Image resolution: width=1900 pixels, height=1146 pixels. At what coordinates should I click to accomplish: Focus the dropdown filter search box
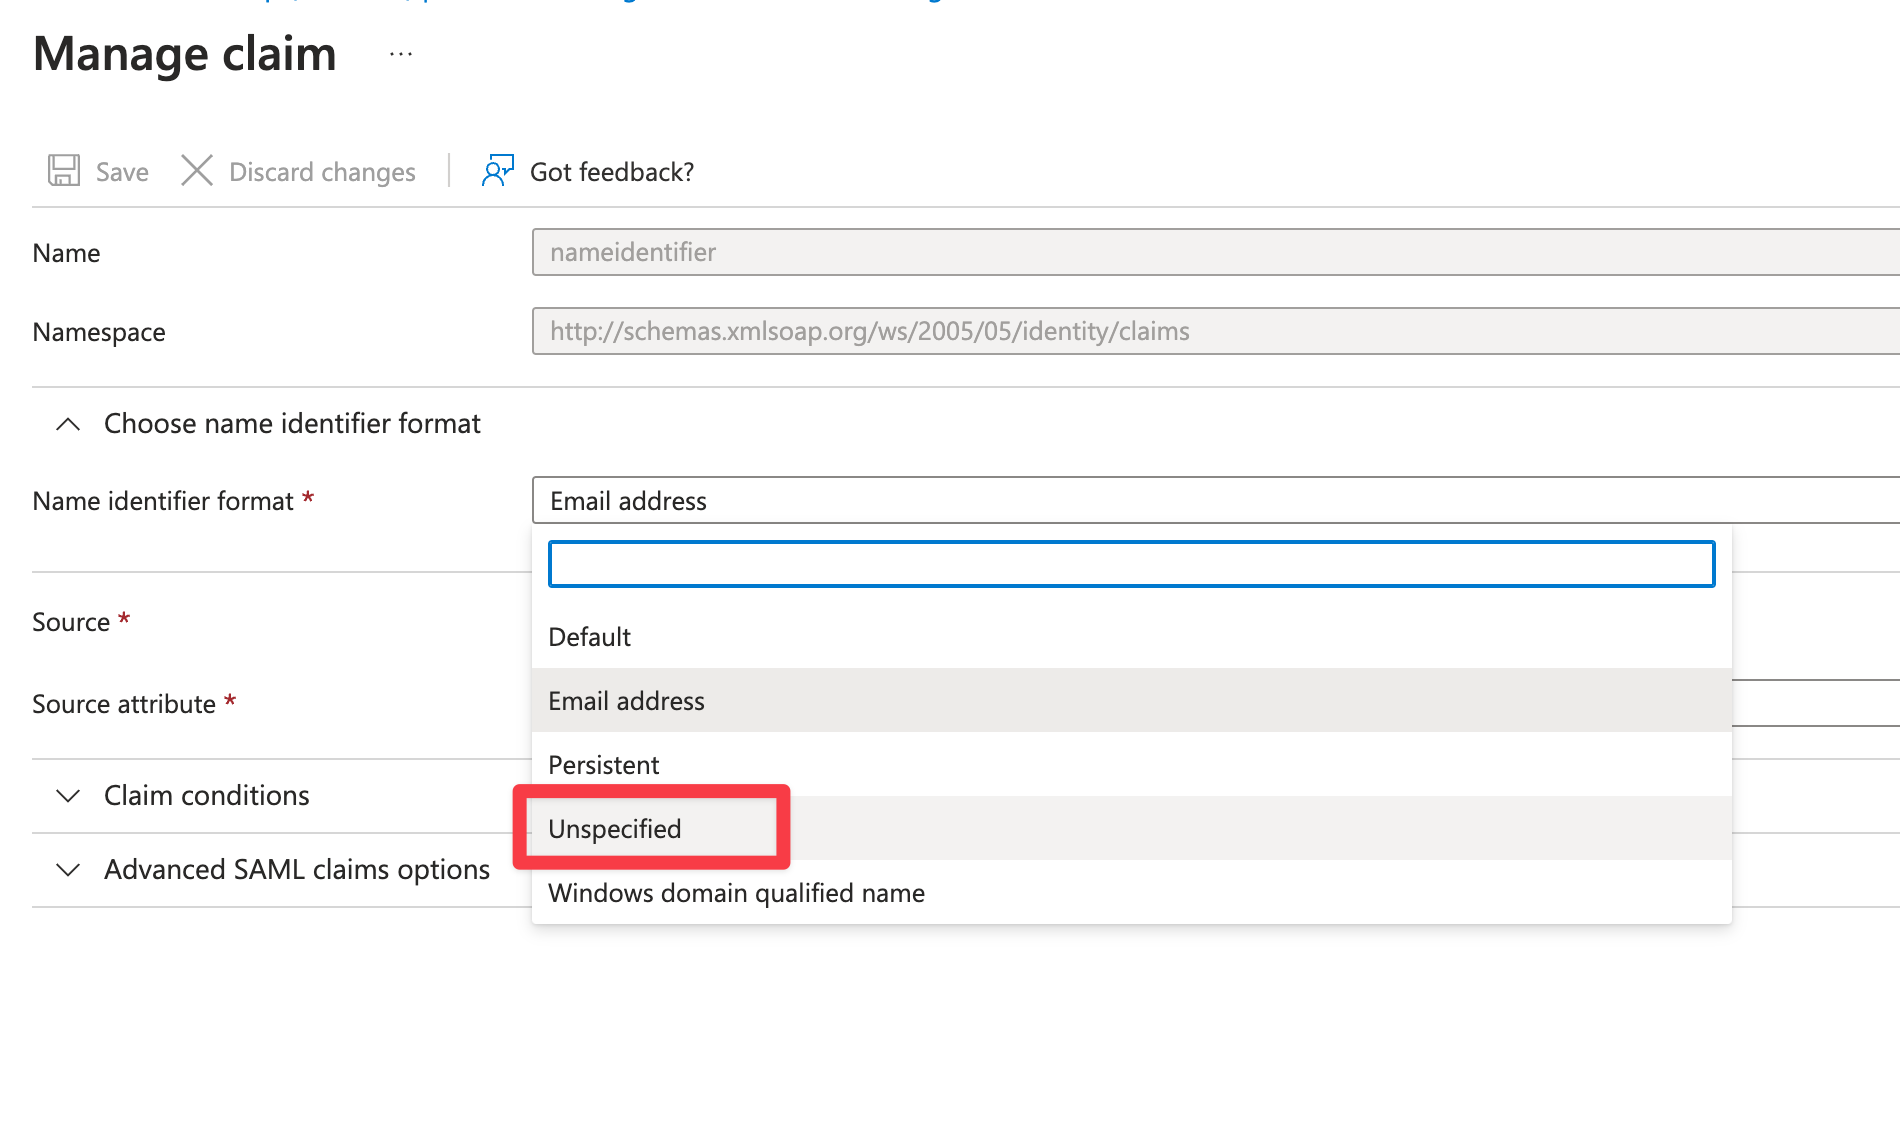click(1131, 564)
